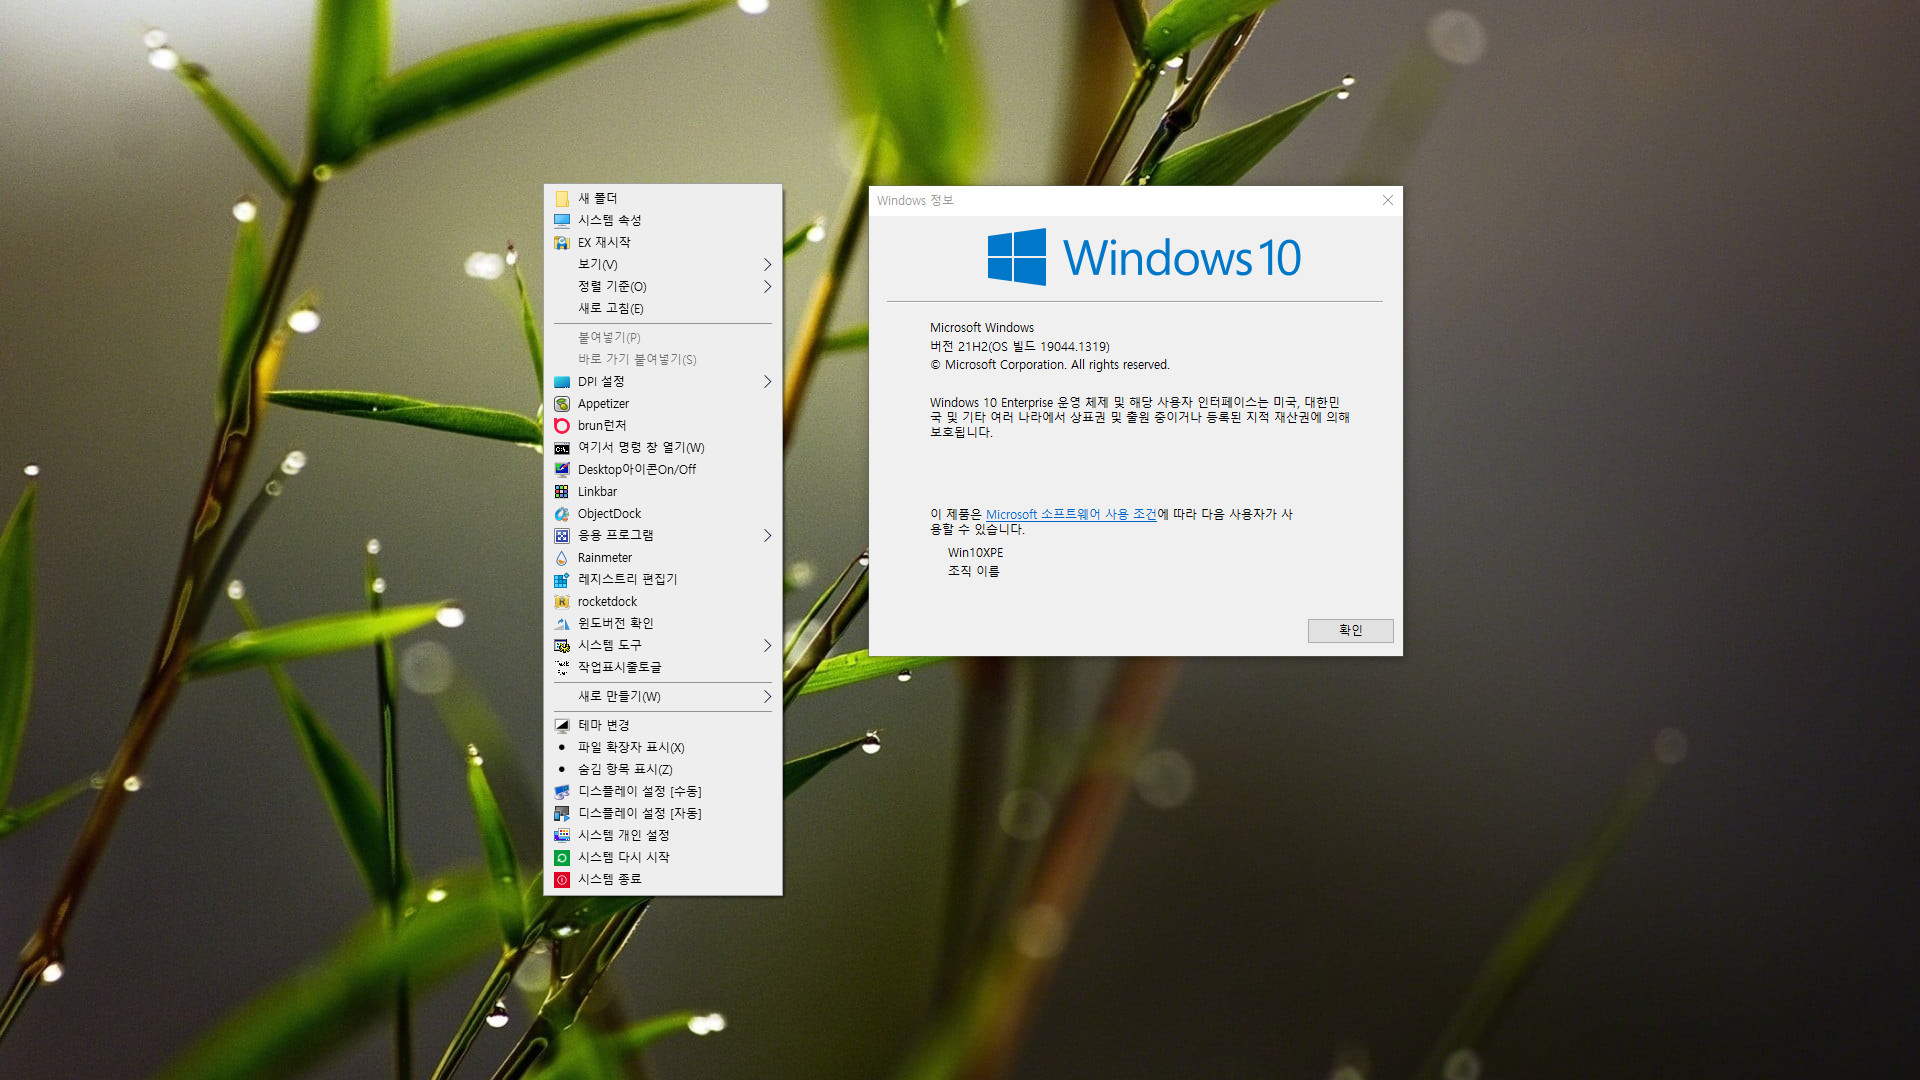Choose the 보기(V) menu entry
Screen dimensions: 1920x1080
coord(663,264)
